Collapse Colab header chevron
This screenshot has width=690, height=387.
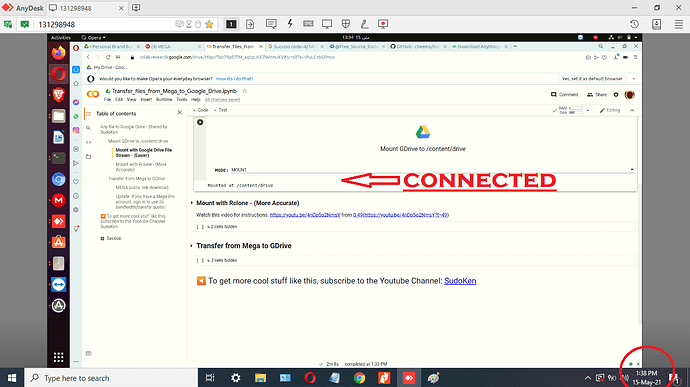pos(632,110)
